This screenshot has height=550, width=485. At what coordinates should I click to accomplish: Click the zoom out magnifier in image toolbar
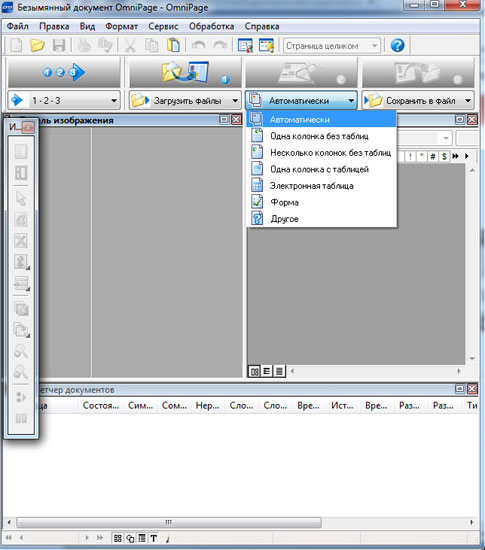point(21,372)
